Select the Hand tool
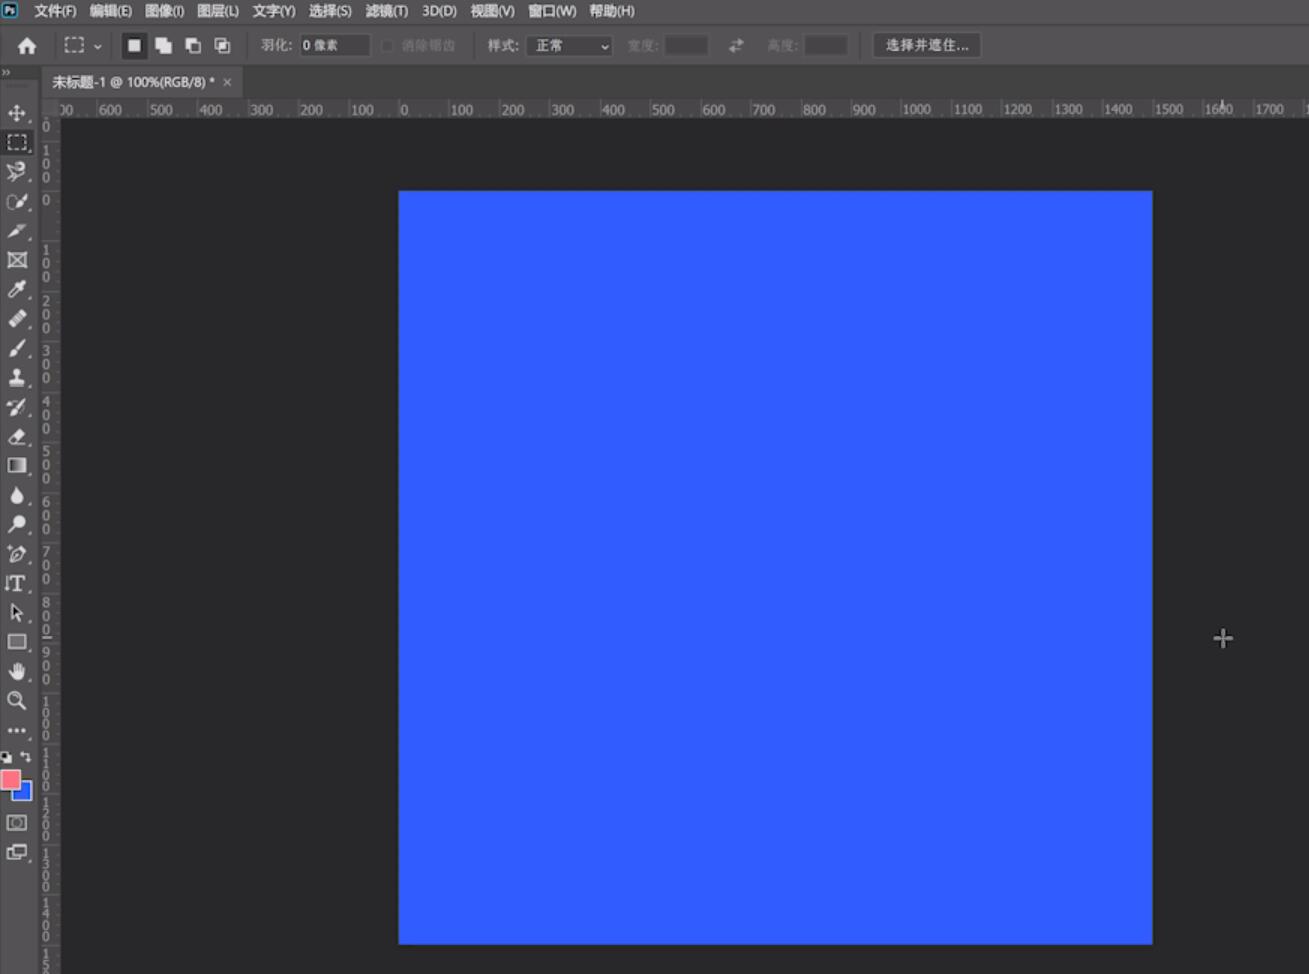The height and width of the screenshot is (974, 1309). (17, 671)
